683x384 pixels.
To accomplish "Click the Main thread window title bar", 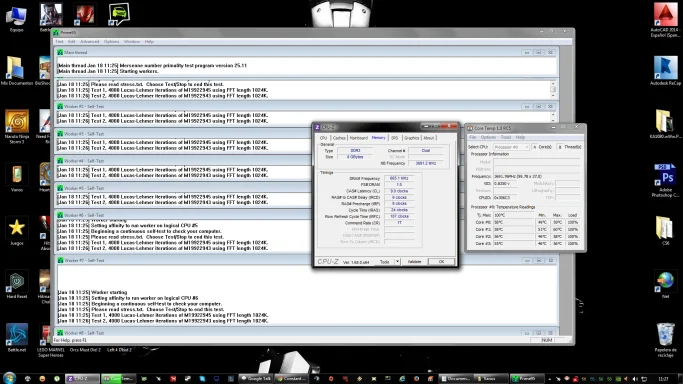I will pyautogui.click(x=307, y=52).
